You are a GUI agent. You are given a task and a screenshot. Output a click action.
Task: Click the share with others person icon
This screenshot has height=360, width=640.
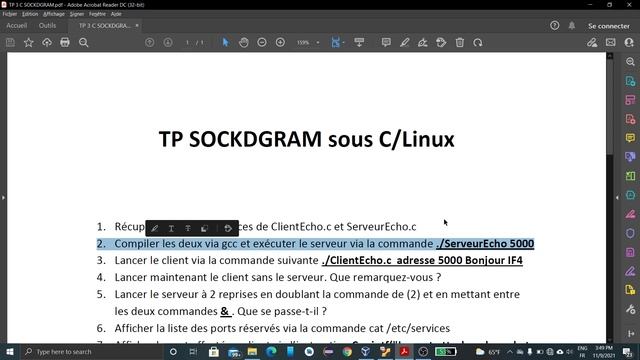tap(629, 42)
